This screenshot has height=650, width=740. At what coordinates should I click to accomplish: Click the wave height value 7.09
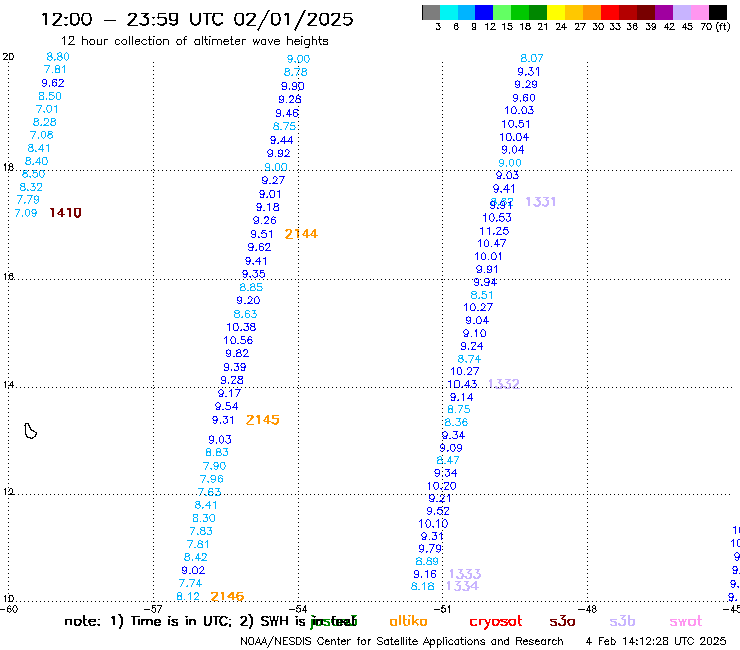pyautogui.click(x=25, y=213)
